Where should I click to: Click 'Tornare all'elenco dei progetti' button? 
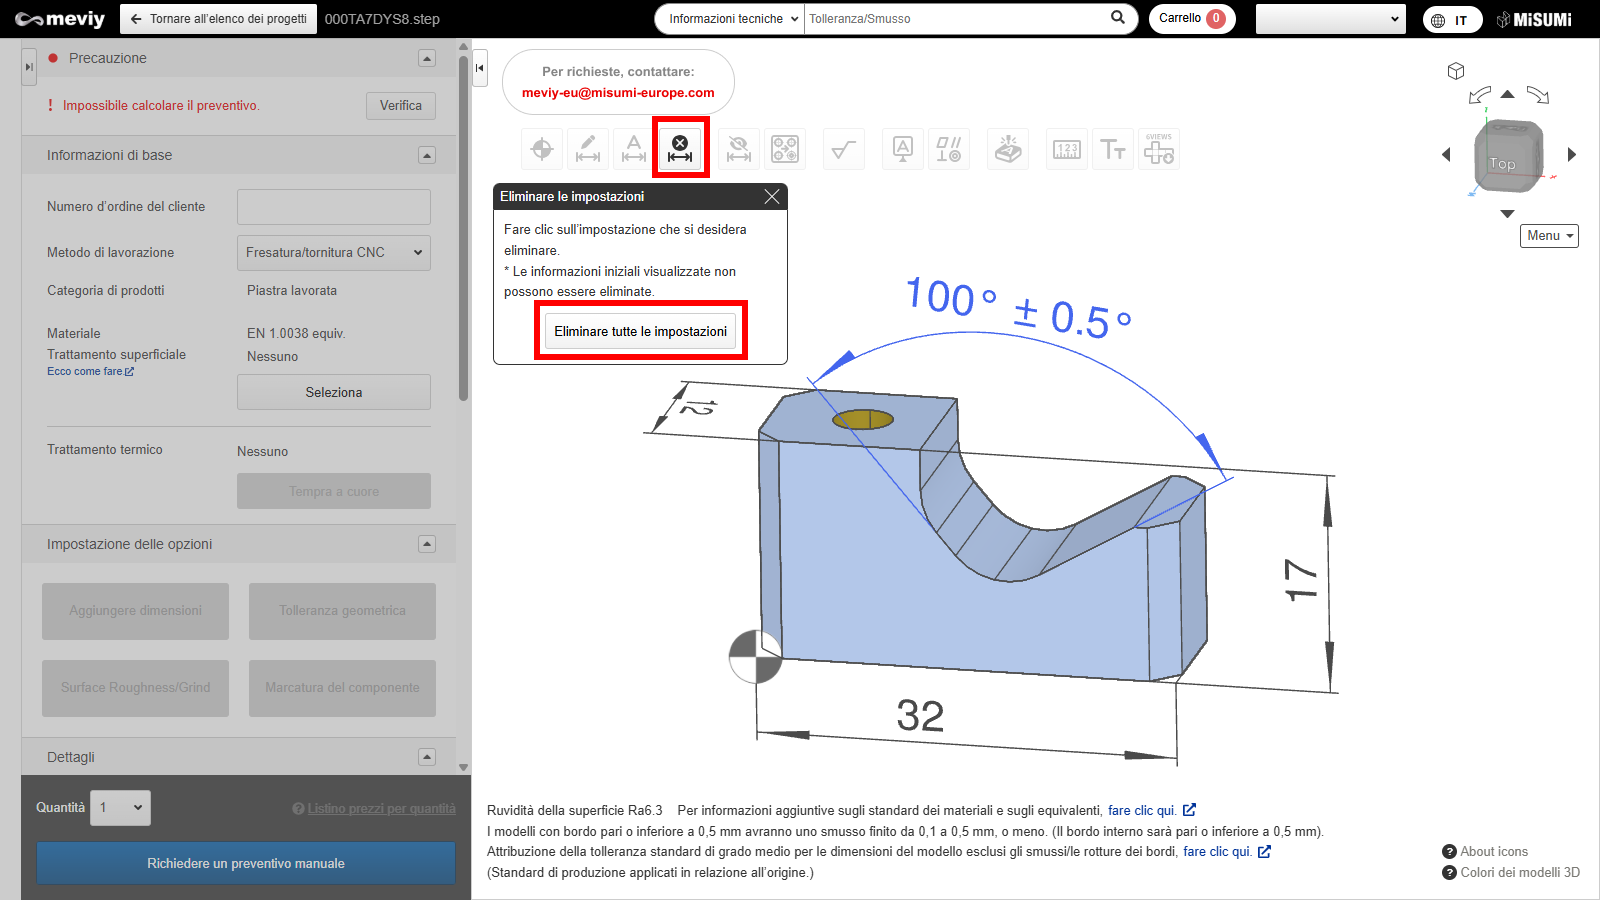[x=218, y=19]
